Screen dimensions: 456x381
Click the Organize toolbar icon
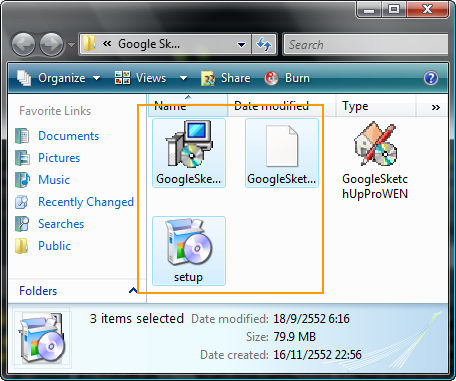(24, 78)
